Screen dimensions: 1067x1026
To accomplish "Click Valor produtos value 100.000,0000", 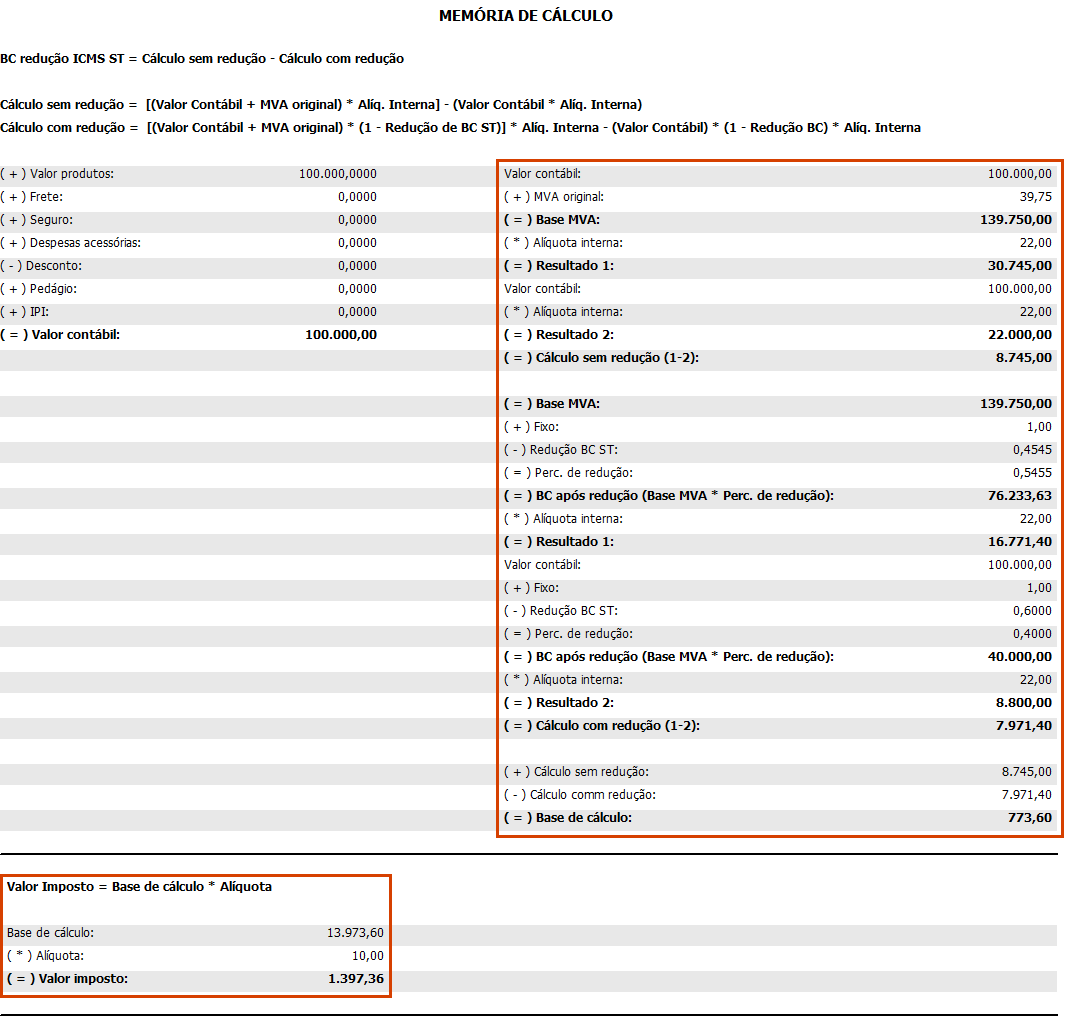I will coord(338,174).
